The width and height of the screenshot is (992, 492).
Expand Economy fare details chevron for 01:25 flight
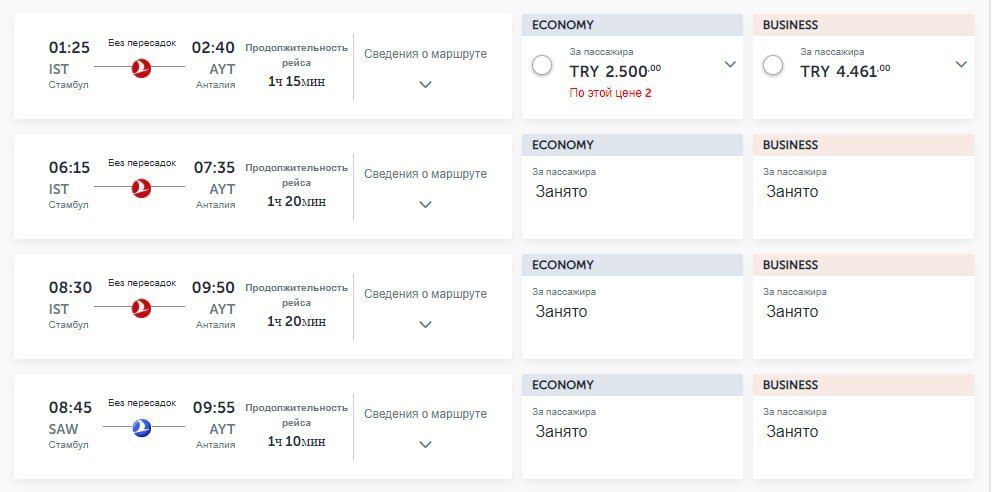pos(730,65)
